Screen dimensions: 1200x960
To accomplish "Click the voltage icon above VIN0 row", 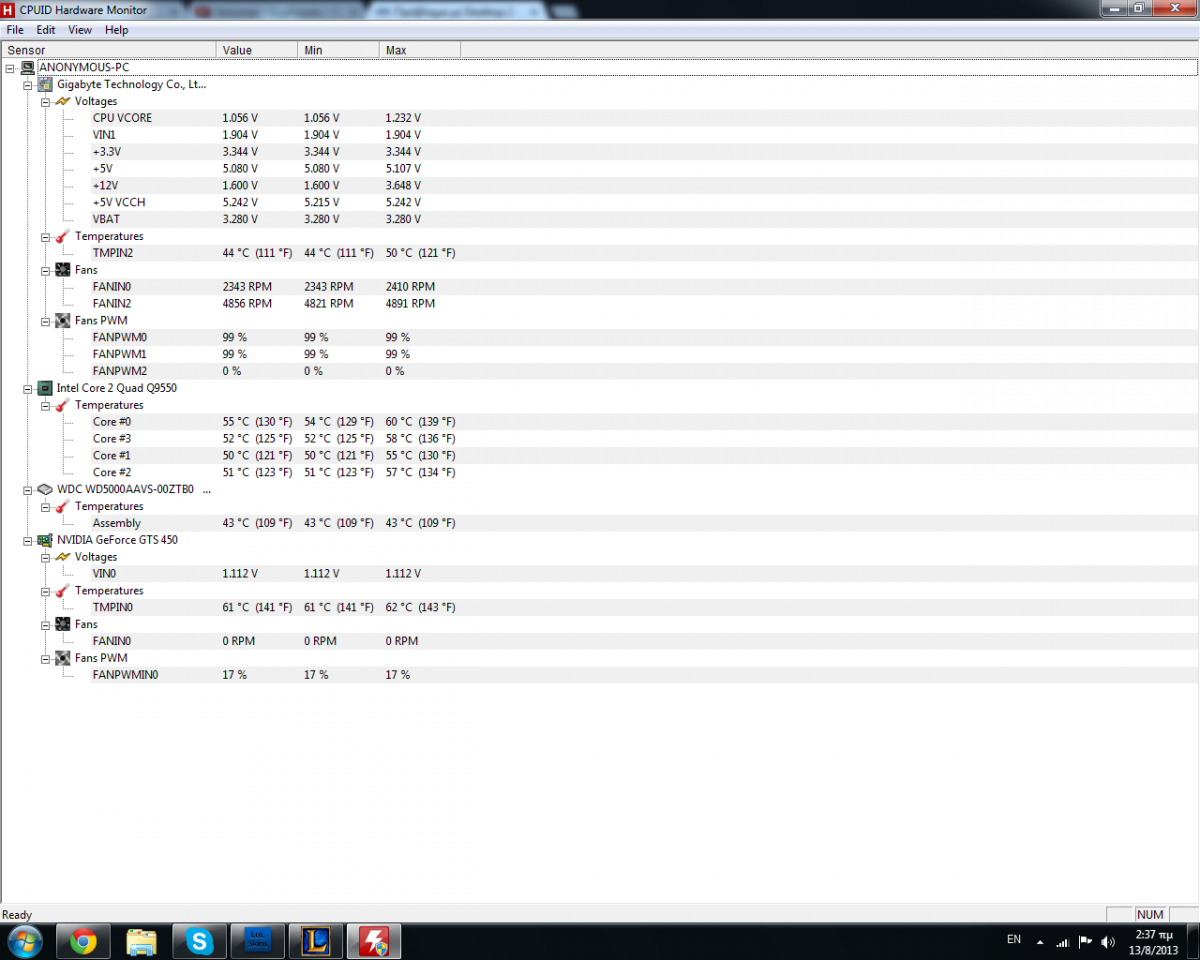I will coord(63,557).
